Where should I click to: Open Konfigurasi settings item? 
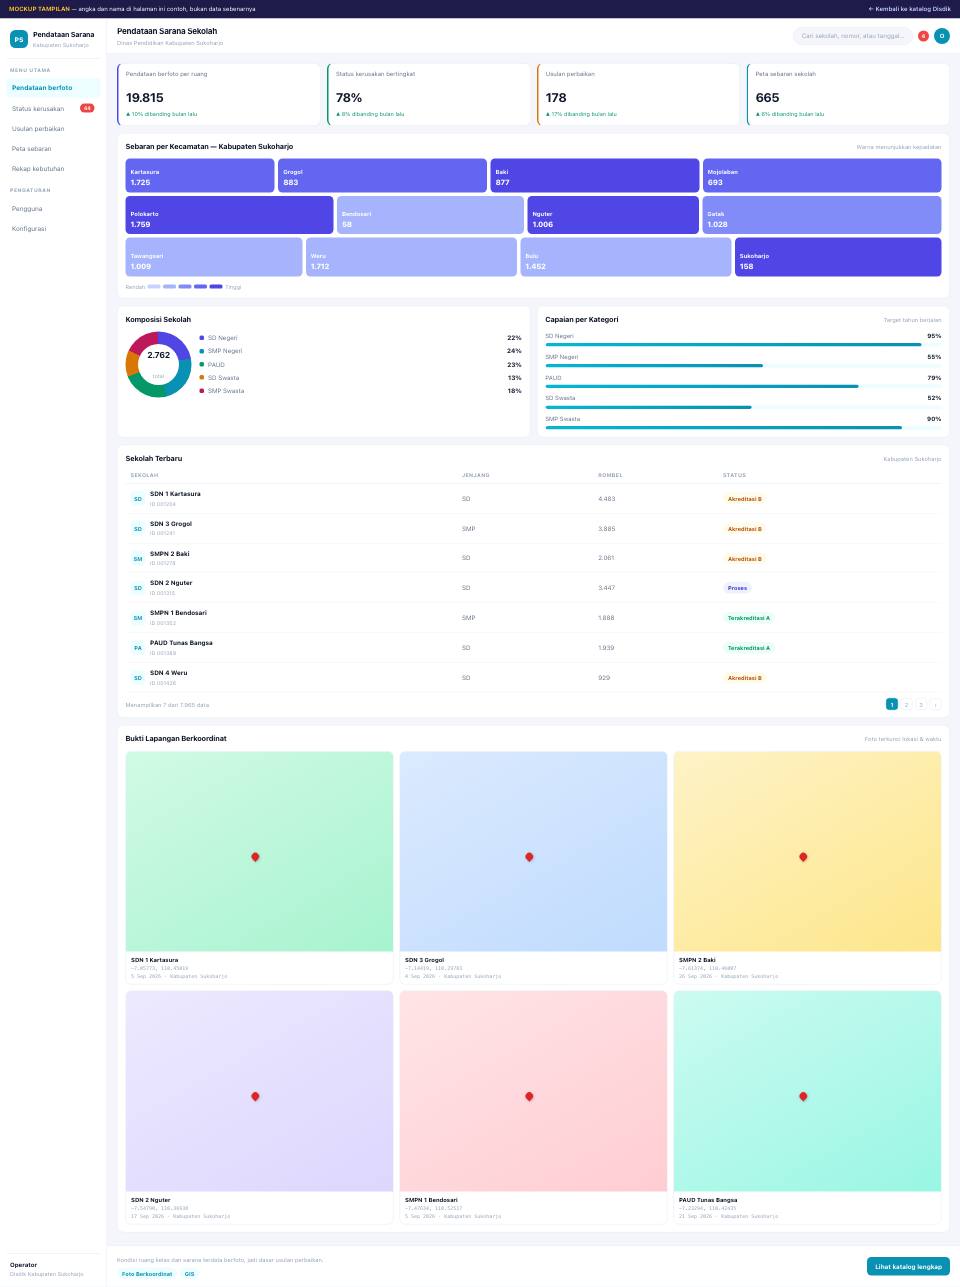pos(53,229)
